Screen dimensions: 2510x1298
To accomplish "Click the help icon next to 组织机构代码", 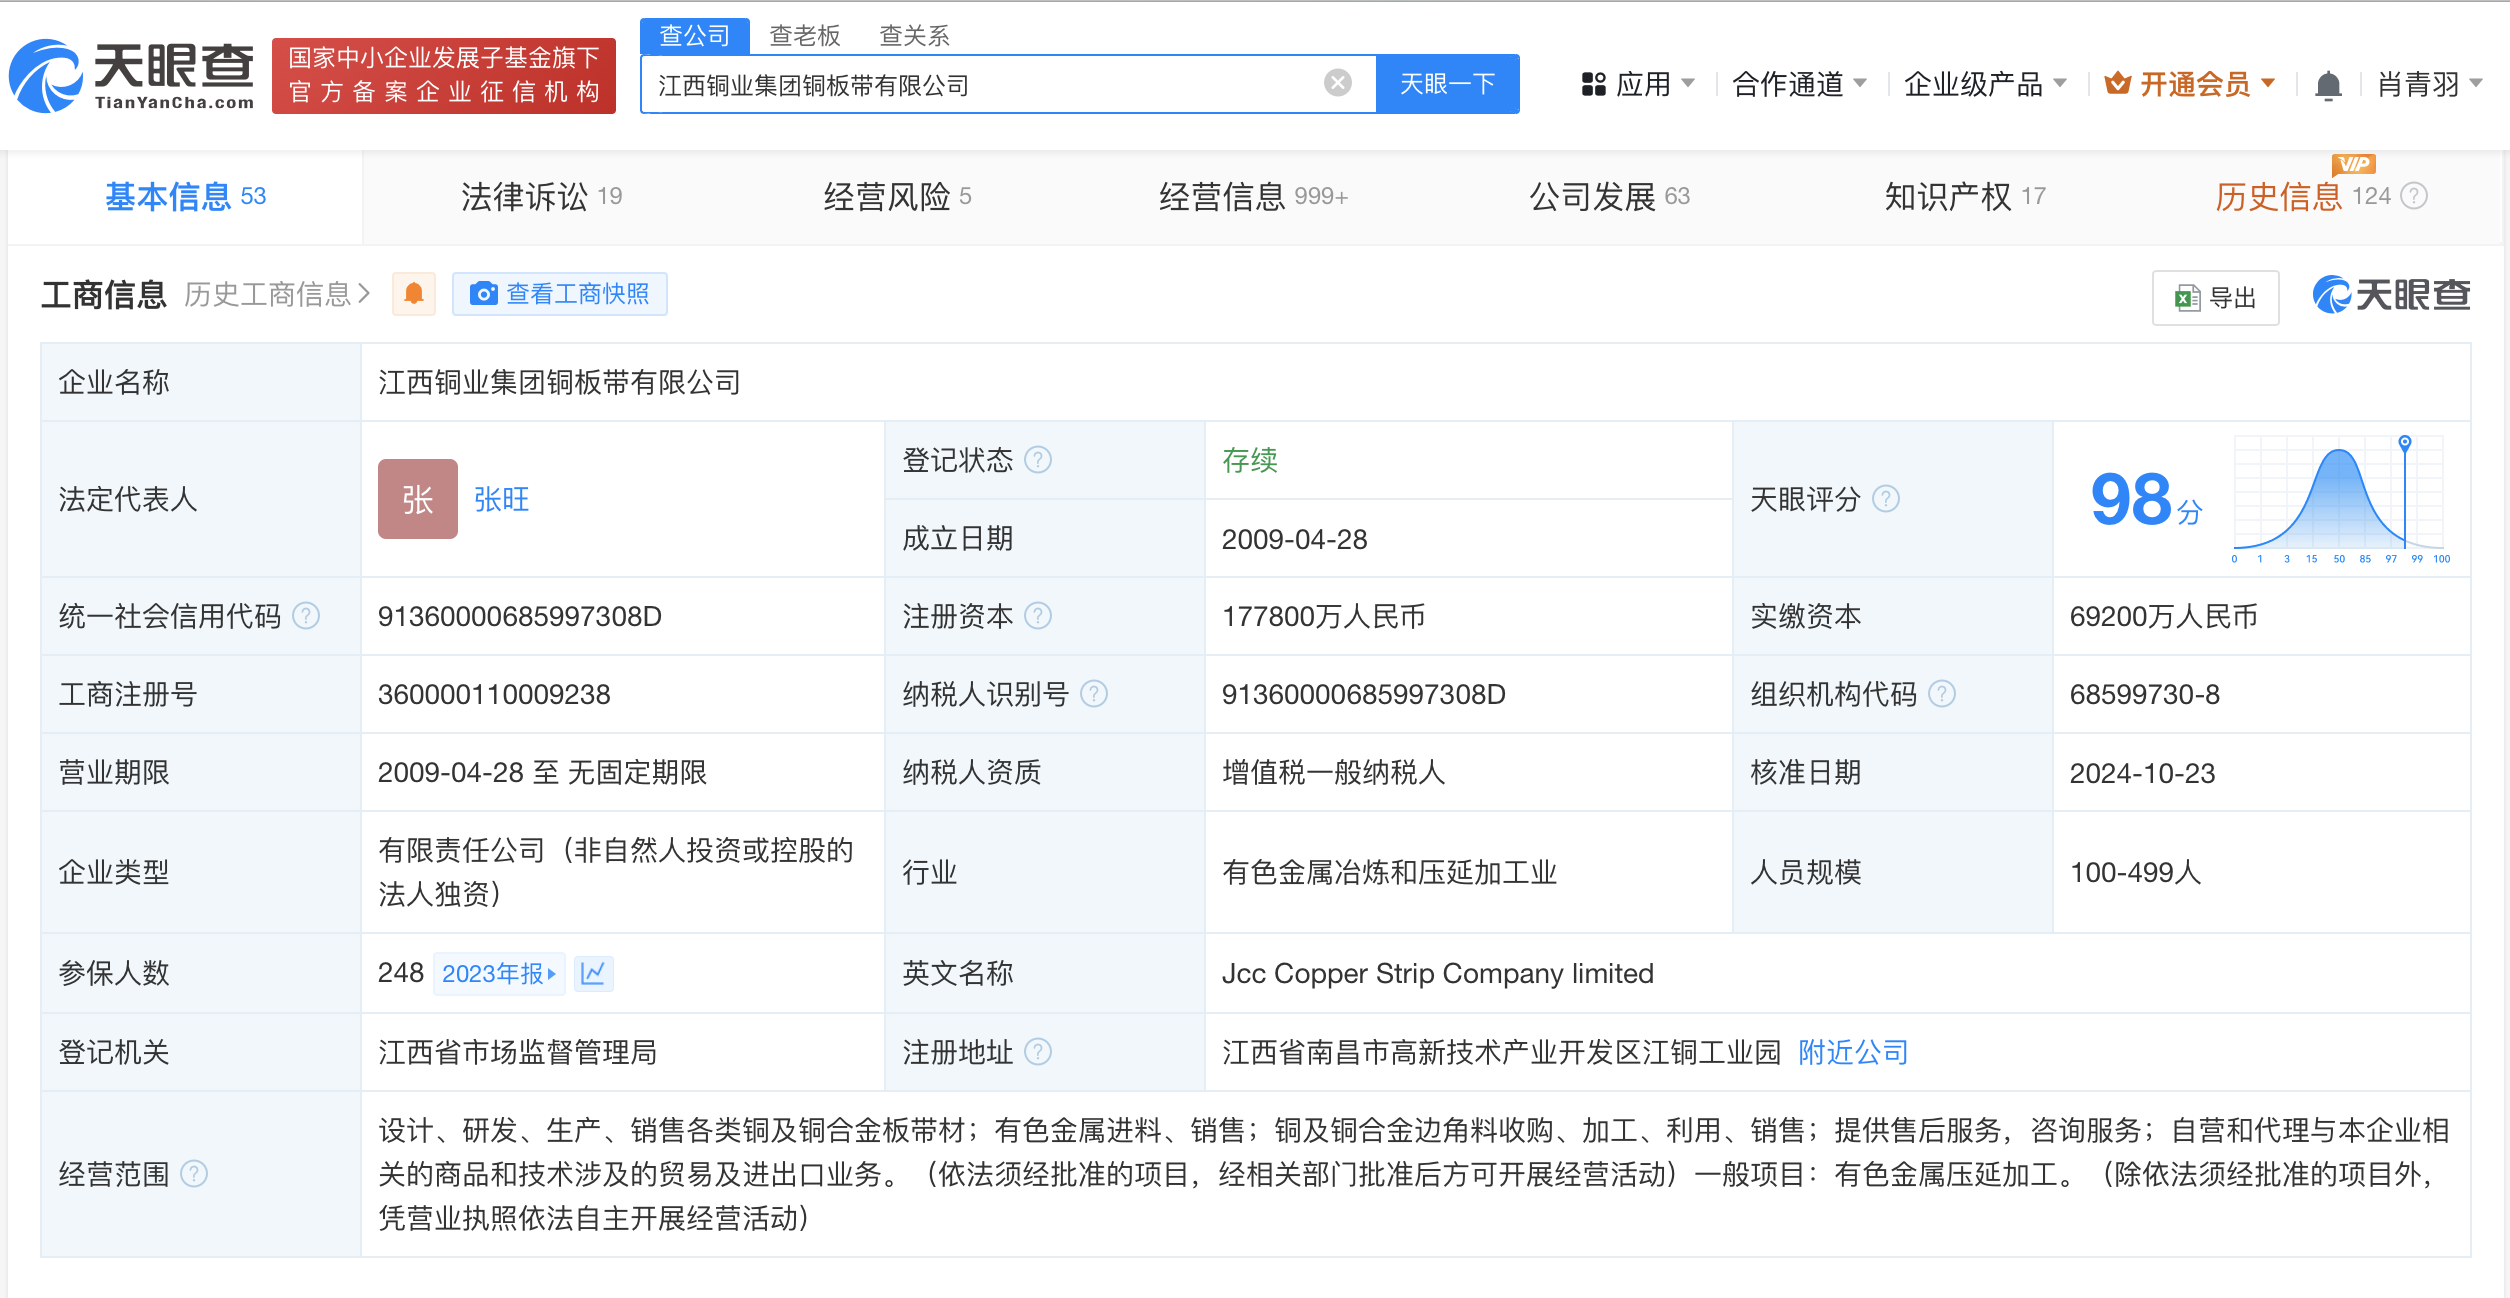I will [x=1942, y=694].
